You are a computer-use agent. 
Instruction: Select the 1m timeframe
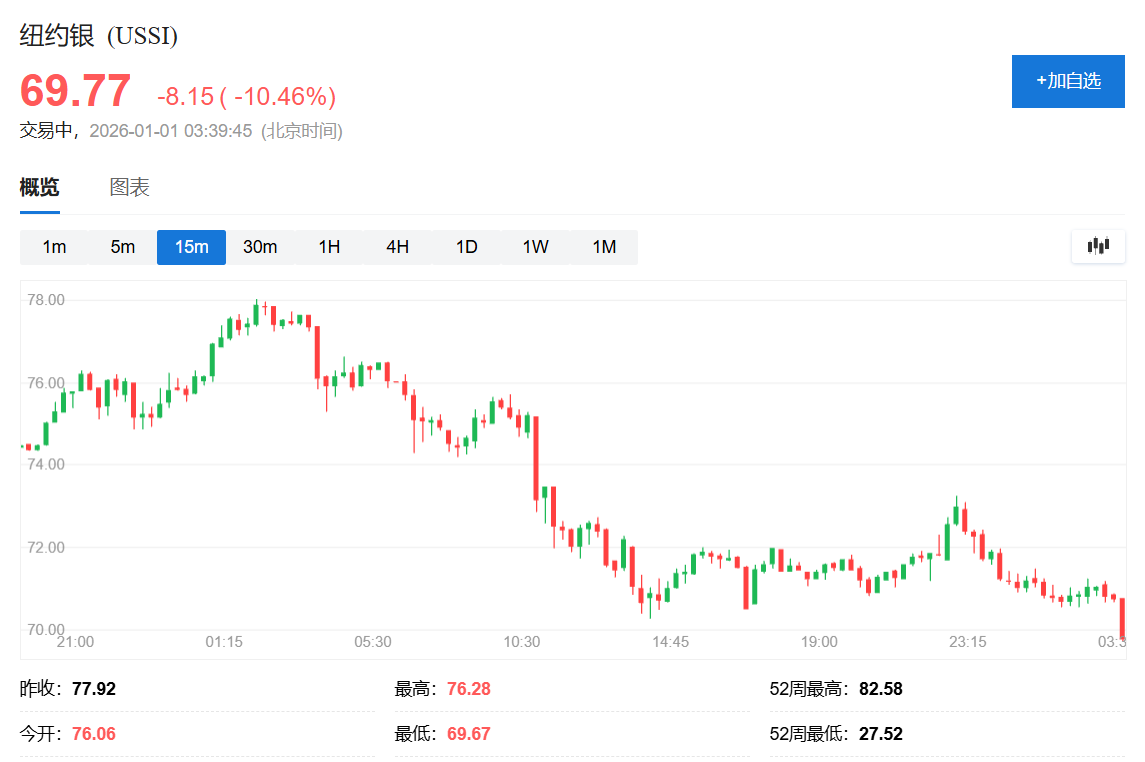(x=54, y=247)
